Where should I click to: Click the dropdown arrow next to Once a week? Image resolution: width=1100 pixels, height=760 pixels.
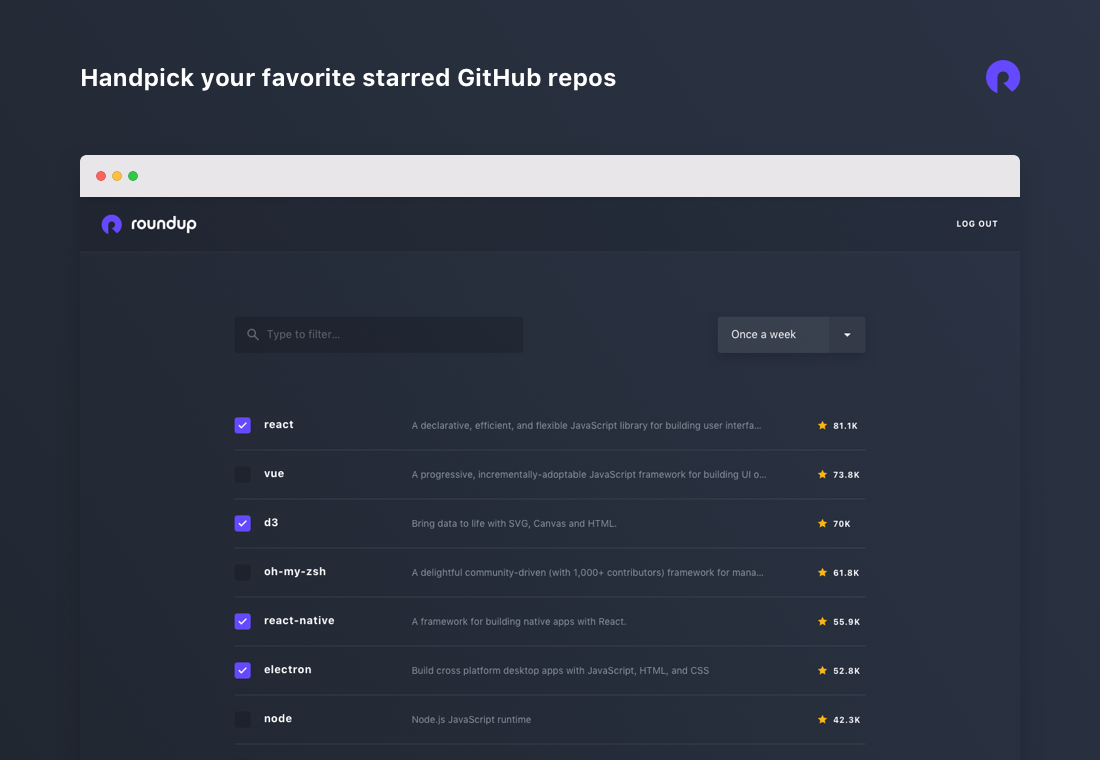coord(847,335)
